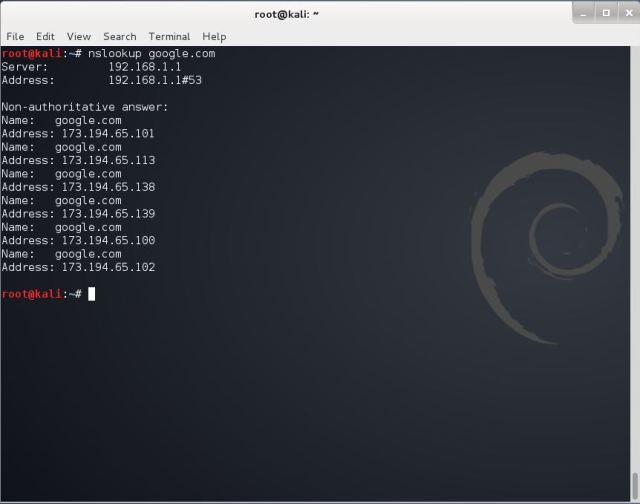
Task: Open the Edit menu
Action: [x=45, y=36]
